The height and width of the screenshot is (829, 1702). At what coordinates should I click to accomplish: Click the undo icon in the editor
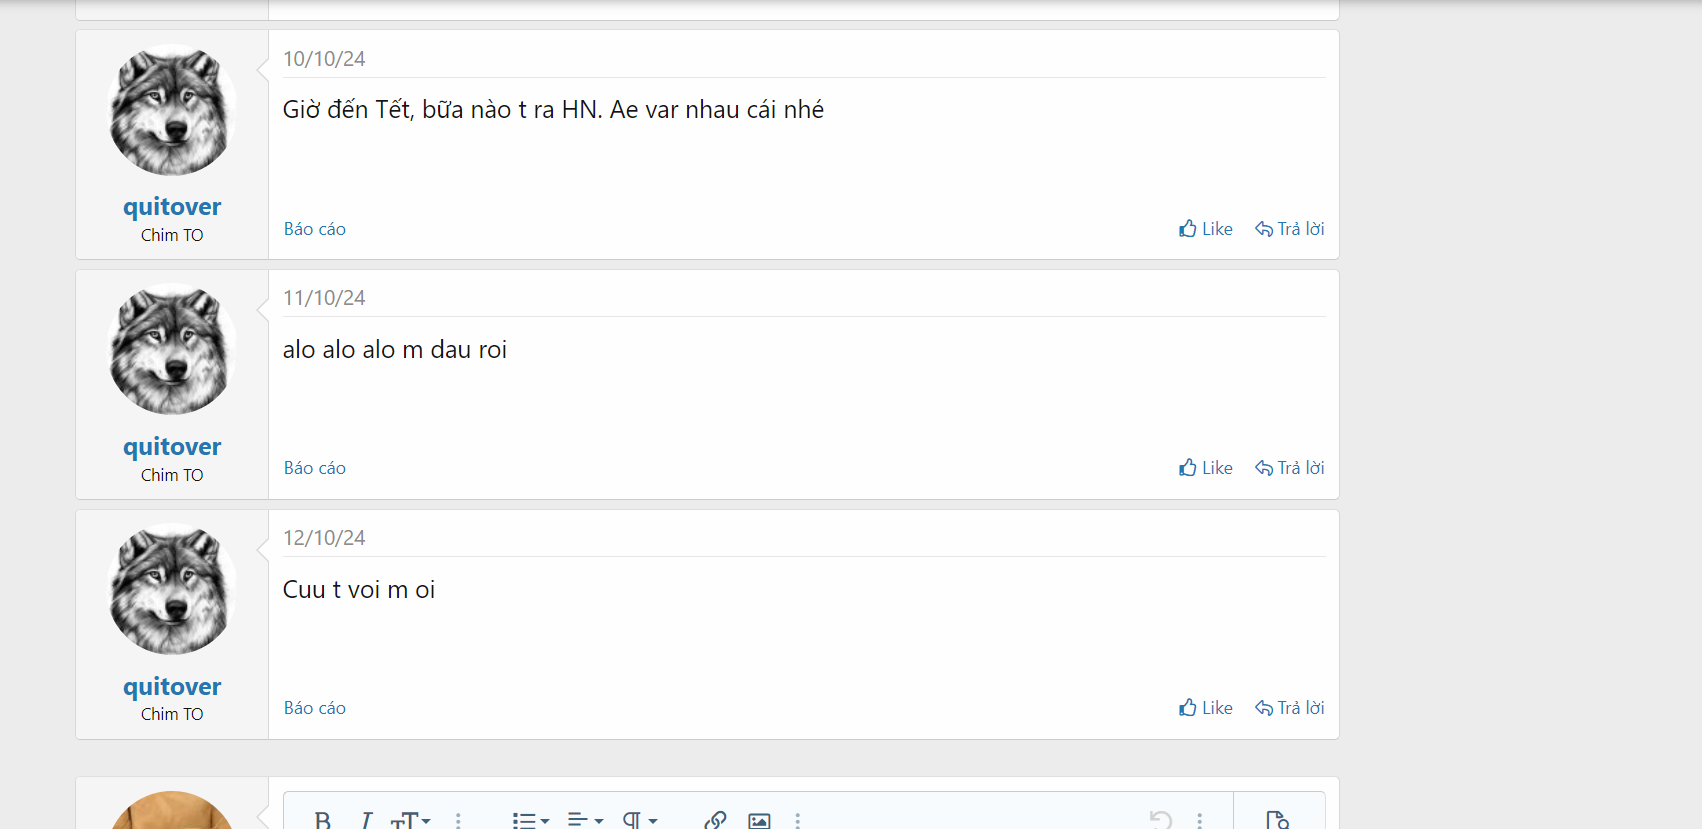[1160, 820]
